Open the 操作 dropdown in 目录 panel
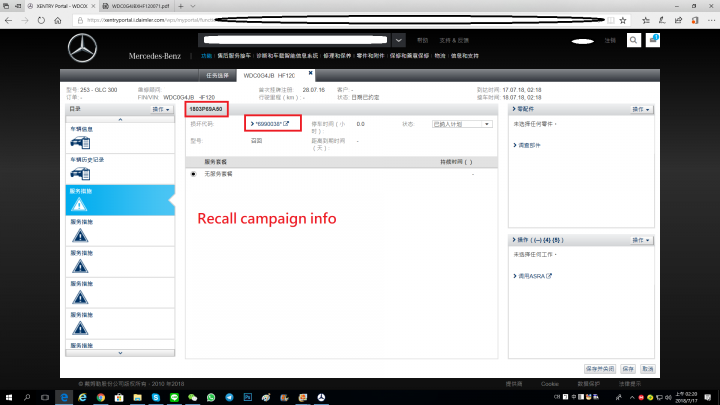 [161, 109]
